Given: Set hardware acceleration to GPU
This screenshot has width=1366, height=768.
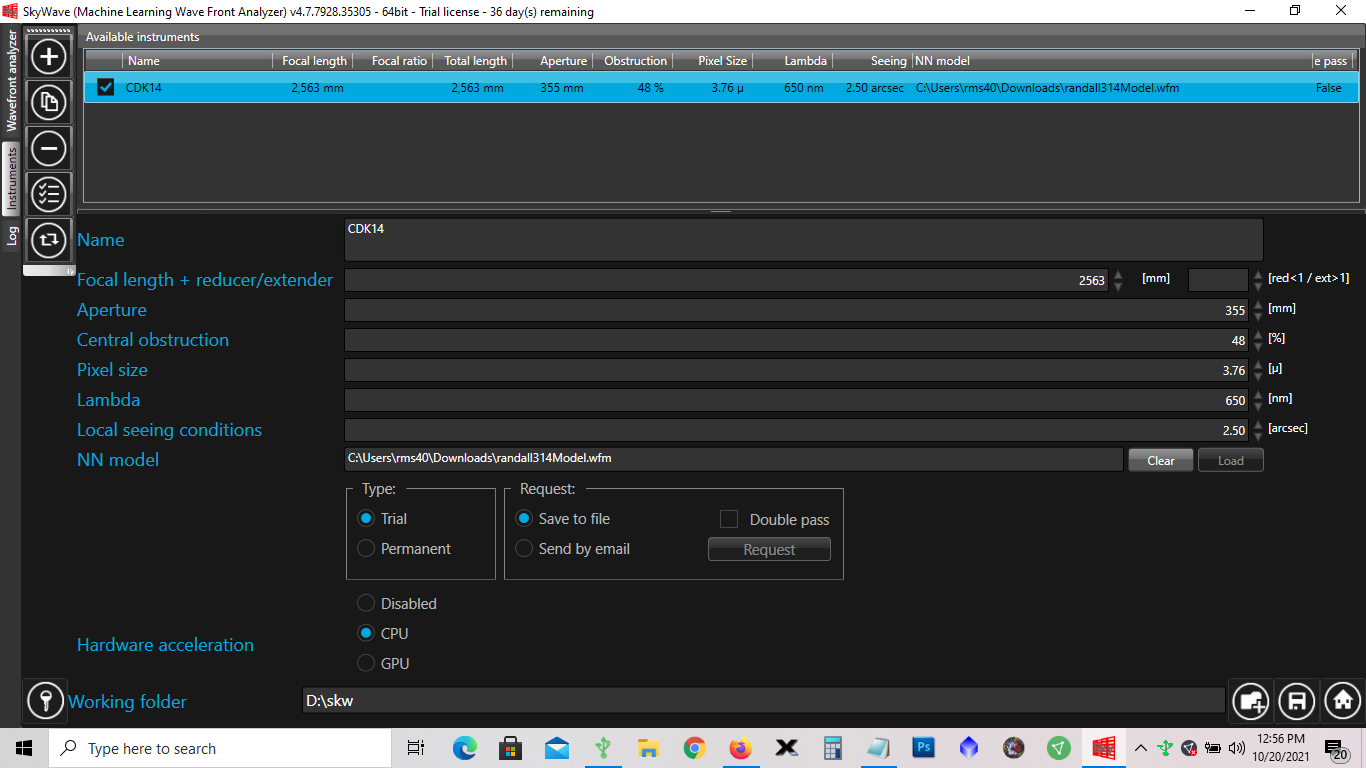Looking at the screenshot, I should (x=366, y=663).
